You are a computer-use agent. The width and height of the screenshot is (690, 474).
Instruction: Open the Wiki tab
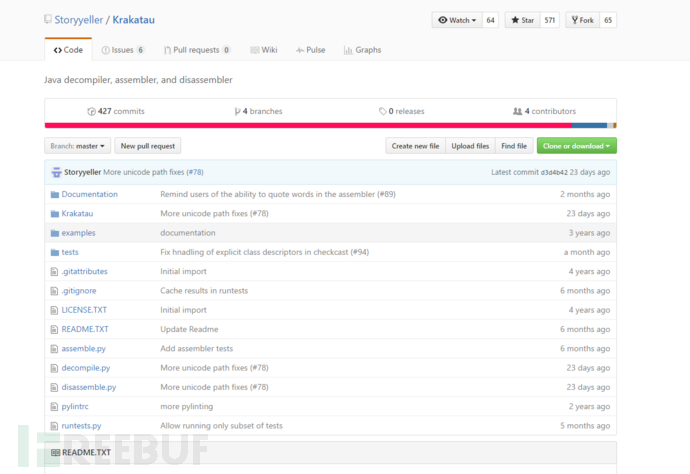click(264, 50)
